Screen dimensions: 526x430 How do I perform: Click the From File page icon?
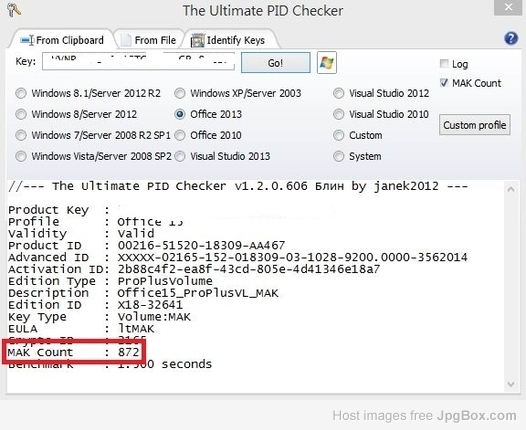[126, 41]
